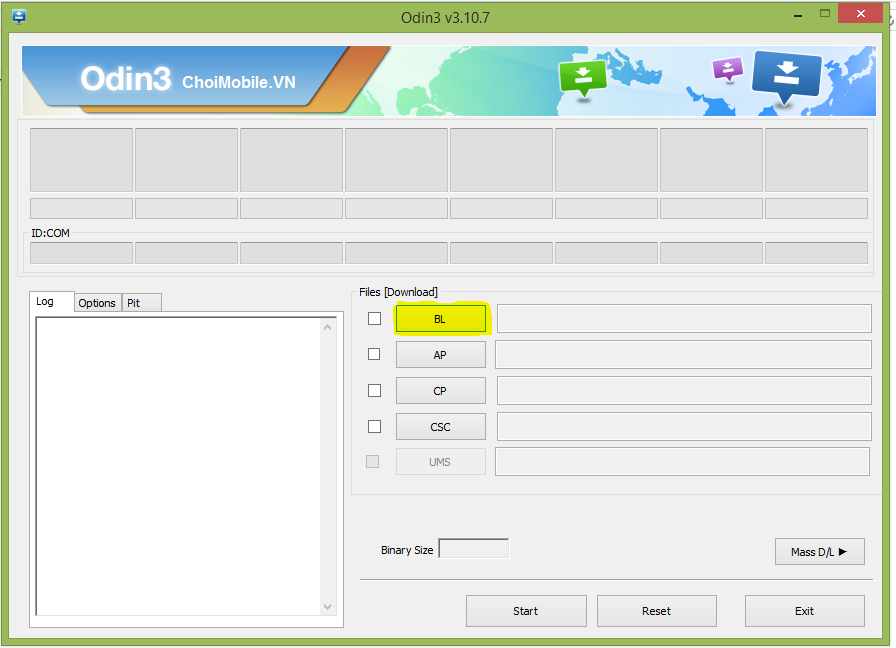Maximize the Odin3 window
This screenshot has height=648, width=896.
tap(825, 14)
